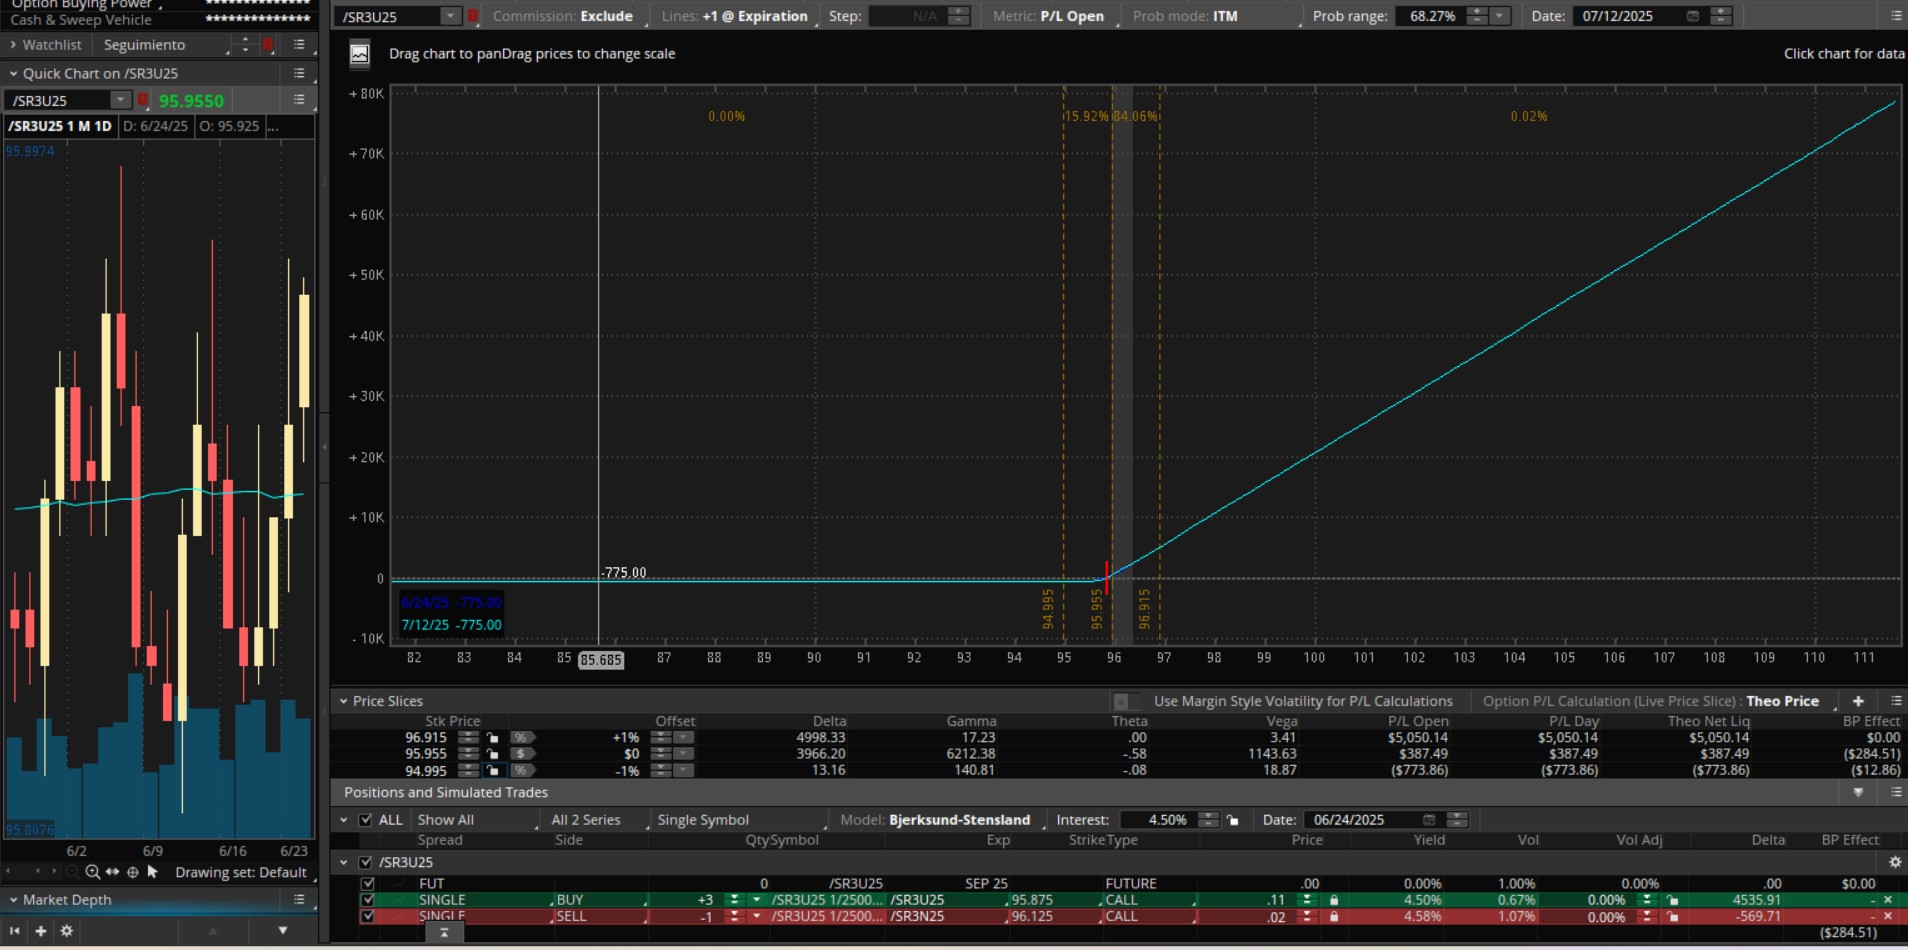This screenshot has width=1908, height=950.
Task: Uncheck the /SR3U25 group checkbox
Action: 366,862
